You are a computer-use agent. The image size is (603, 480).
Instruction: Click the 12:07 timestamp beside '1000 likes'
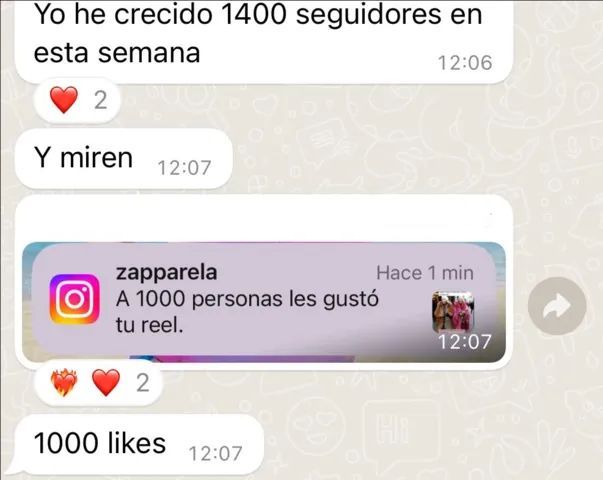point(215,453)
